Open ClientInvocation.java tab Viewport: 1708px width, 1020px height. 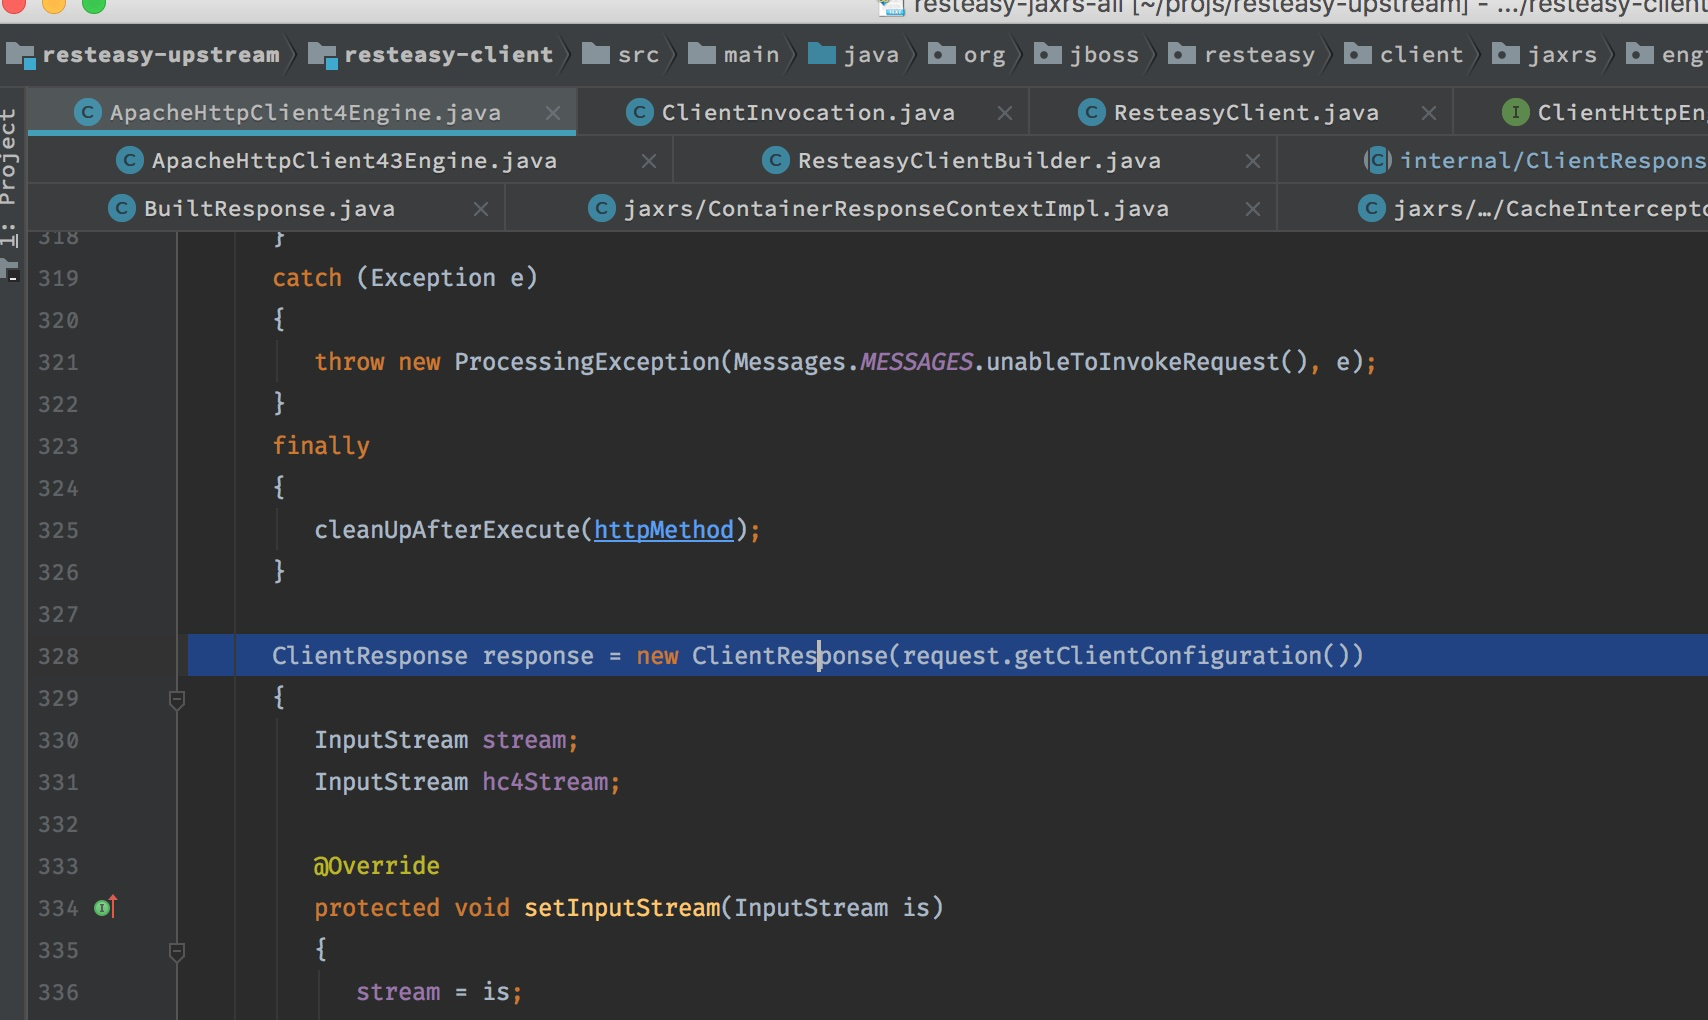tap(806, 113)
